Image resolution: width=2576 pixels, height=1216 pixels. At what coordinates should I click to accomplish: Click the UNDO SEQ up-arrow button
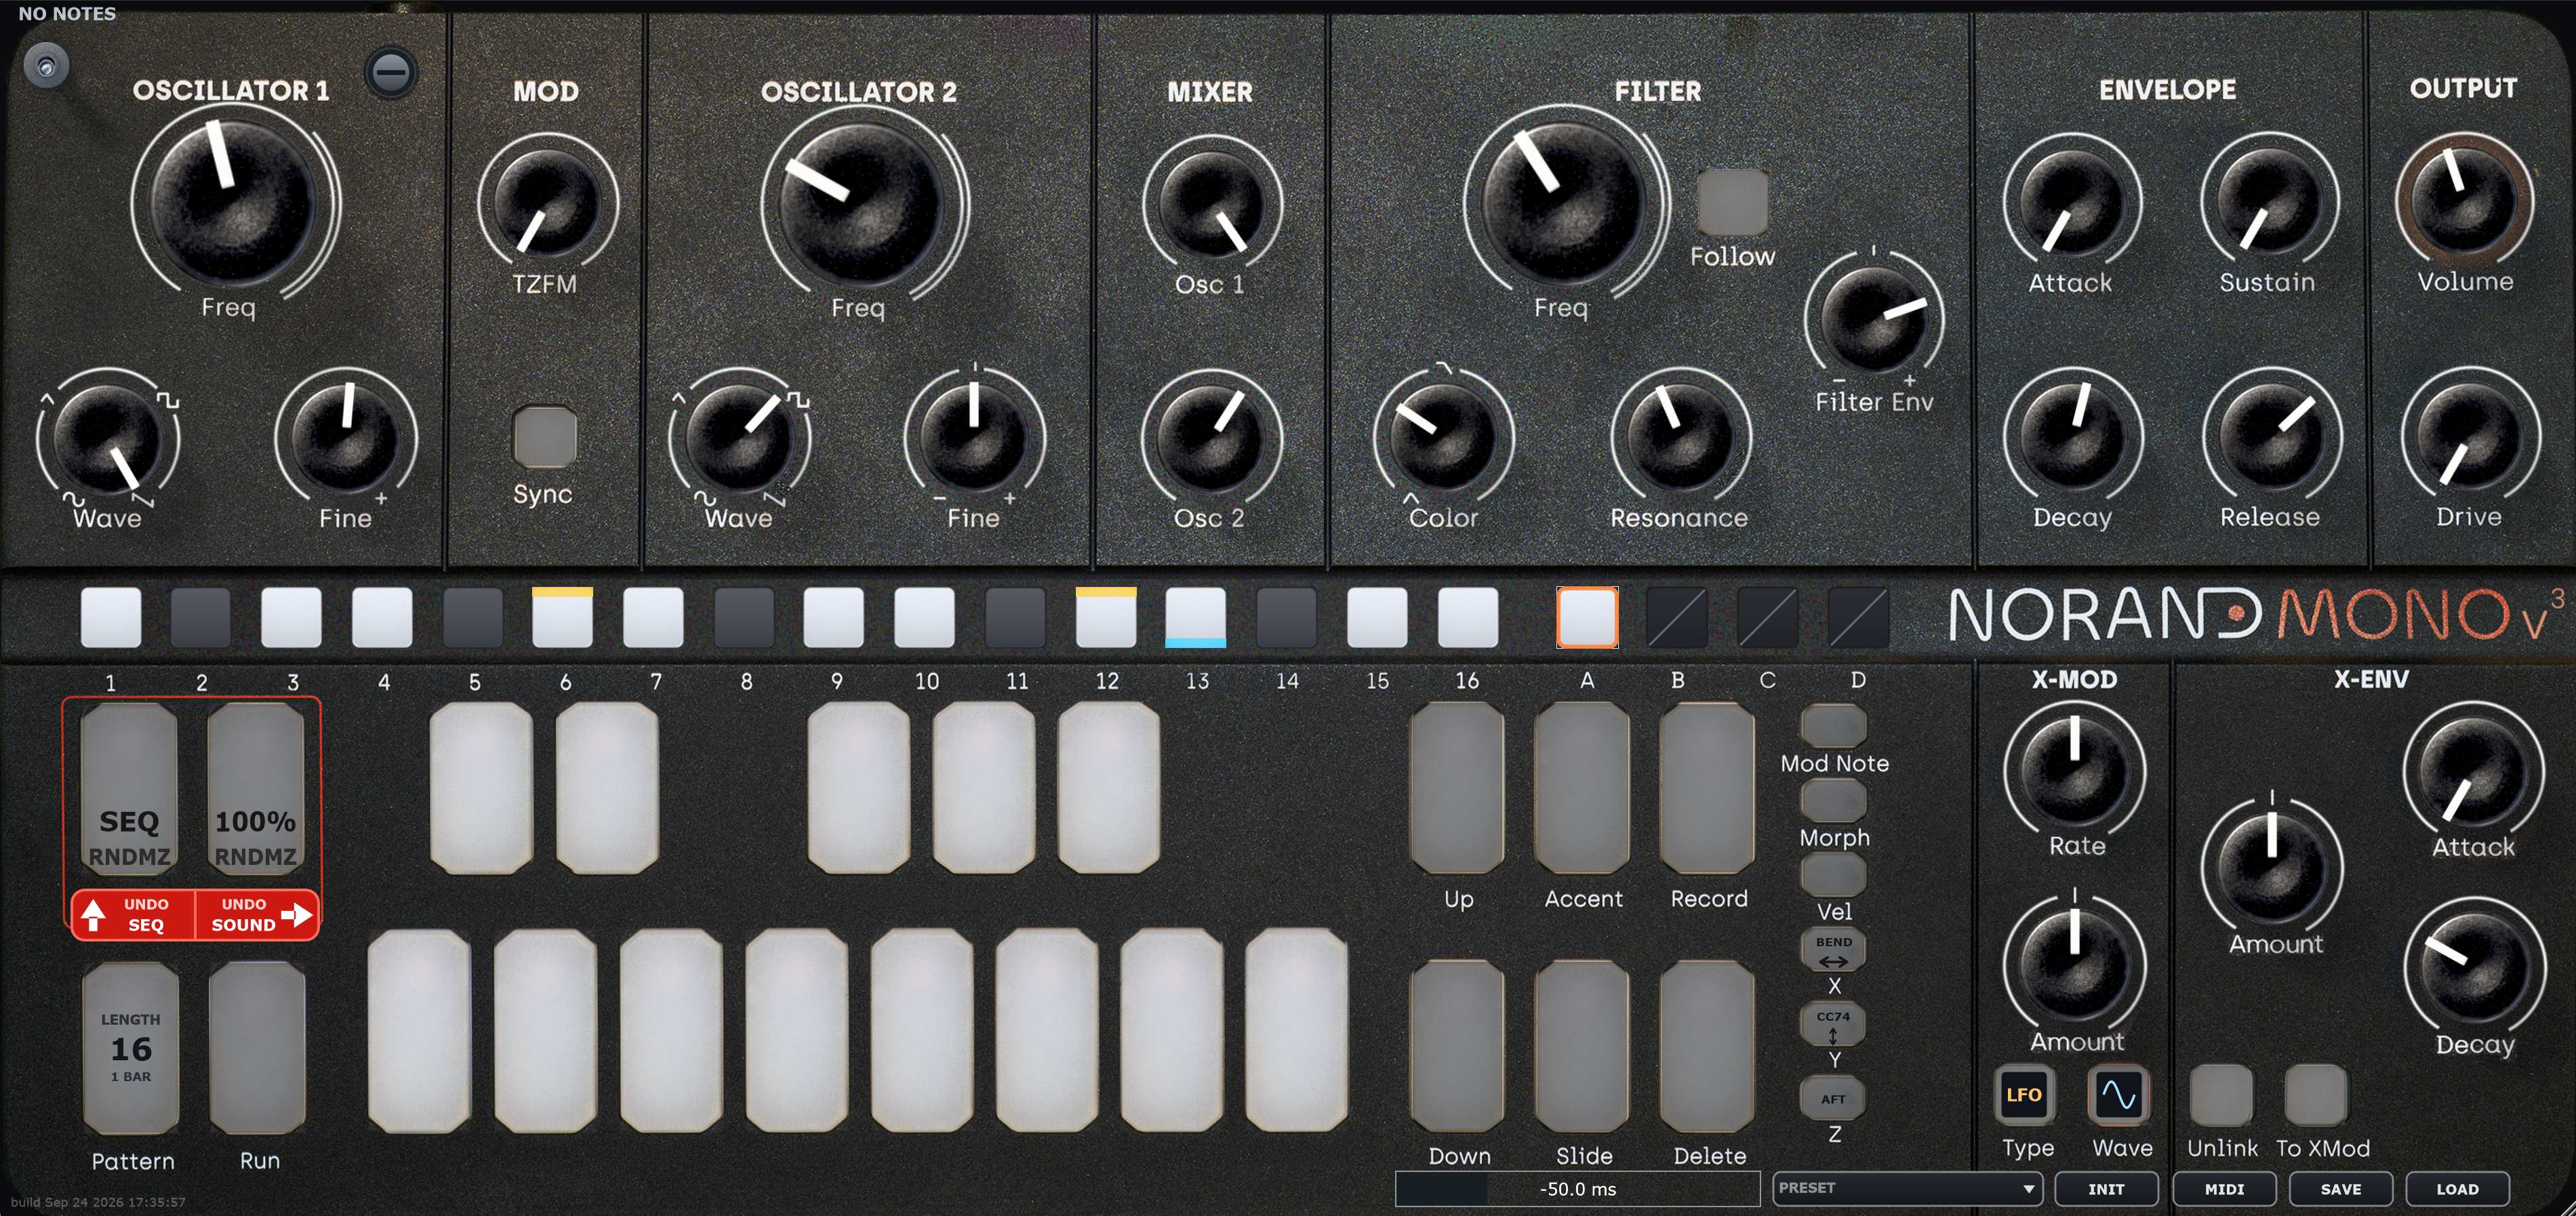[132, 914]
